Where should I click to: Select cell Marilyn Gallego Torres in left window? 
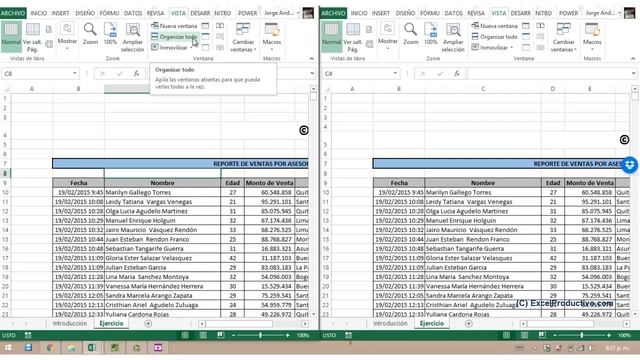click(162, 192)
